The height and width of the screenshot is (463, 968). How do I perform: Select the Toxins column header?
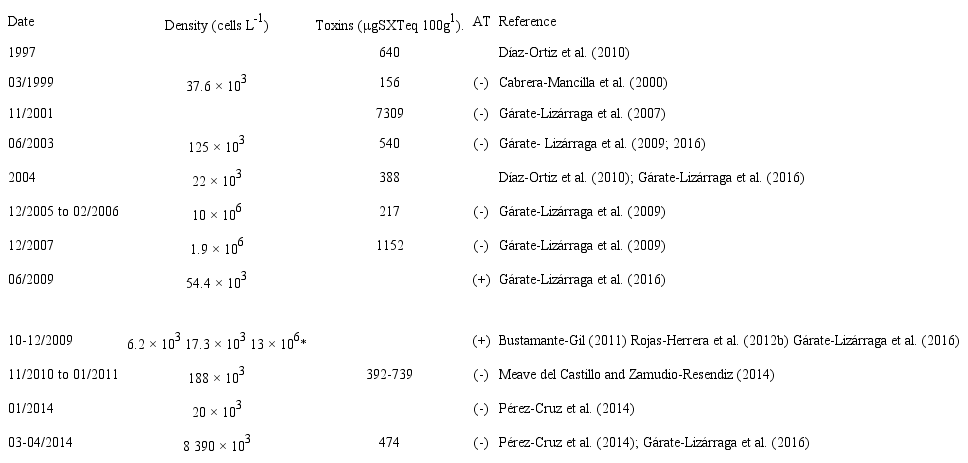(388, 24)
